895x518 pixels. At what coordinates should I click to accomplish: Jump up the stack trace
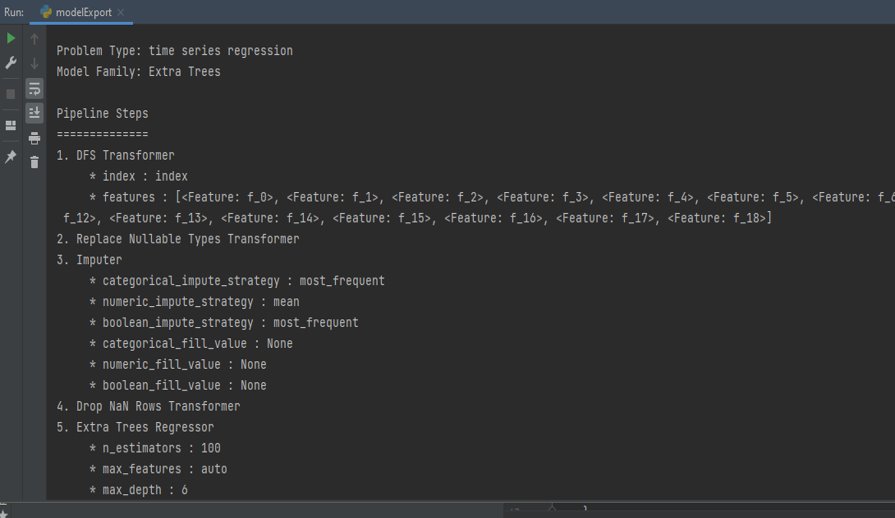click(34, 39)
